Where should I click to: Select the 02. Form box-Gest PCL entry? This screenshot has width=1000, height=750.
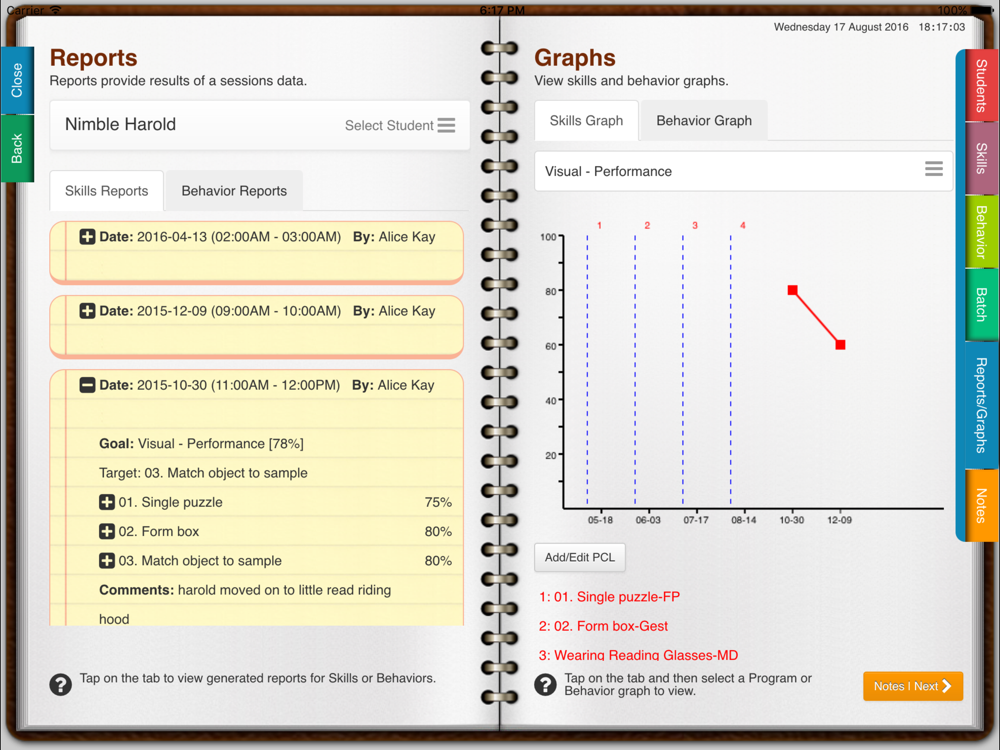(x=603, y=626)
